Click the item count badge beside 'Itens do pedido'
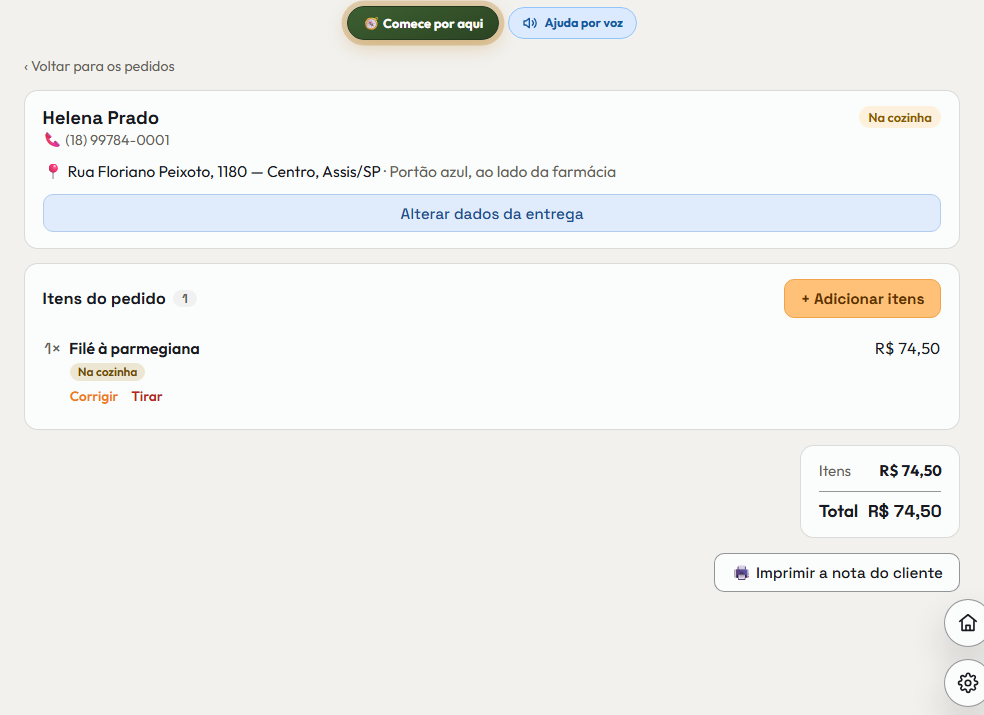Screen dimensions: 984x715 point(185,299)
